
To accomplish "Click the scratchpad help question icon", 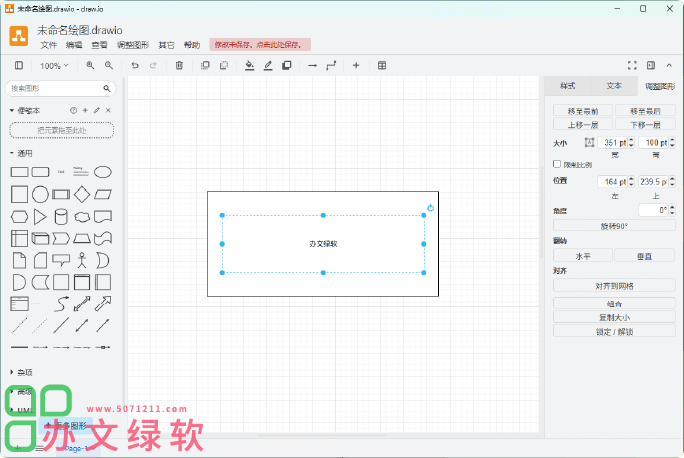I will pos(73,111).
